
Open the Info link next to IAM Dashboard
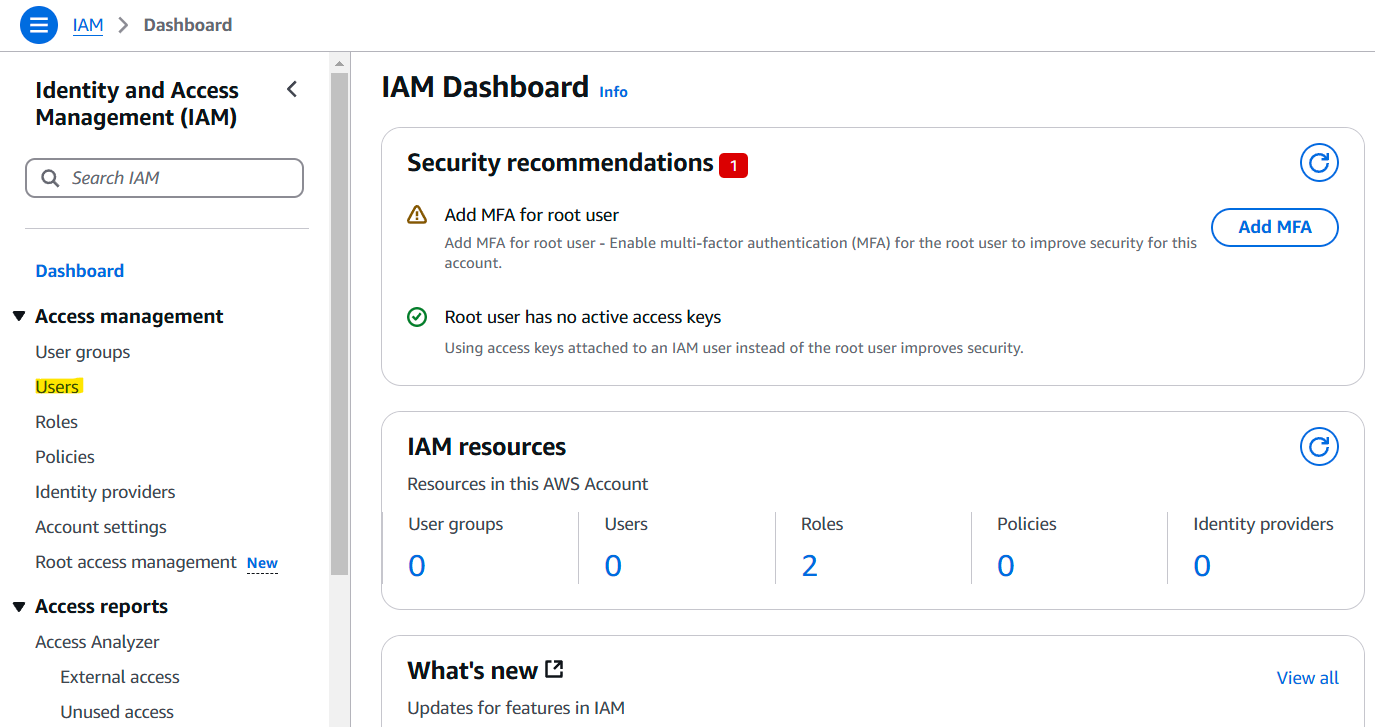(x=614, y=92)
